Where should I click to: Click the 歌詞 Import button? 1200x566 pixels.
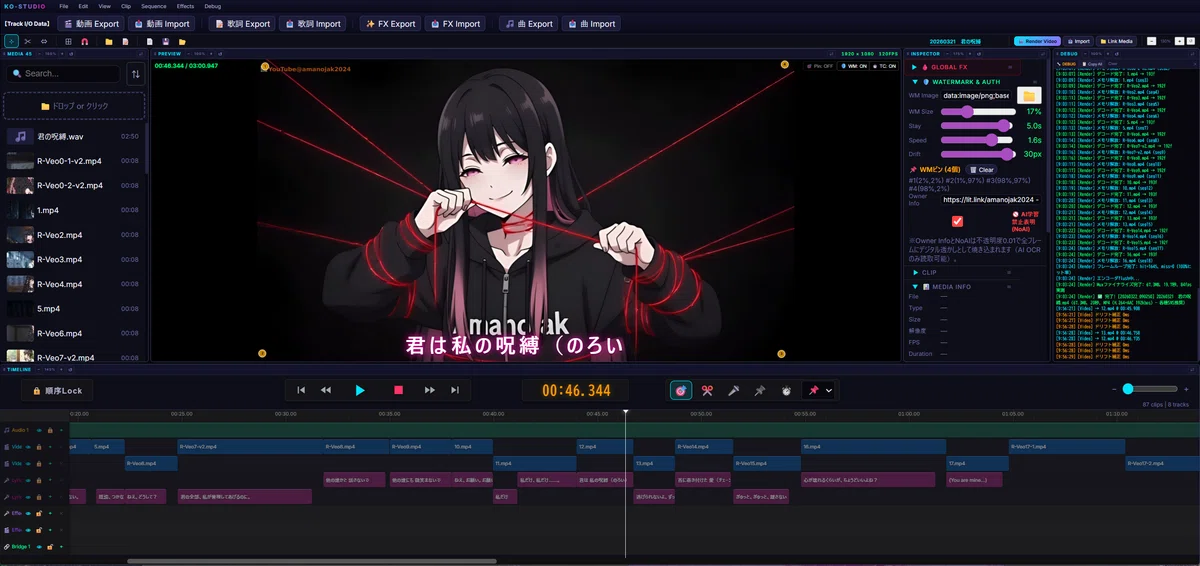tap(312, 24)
